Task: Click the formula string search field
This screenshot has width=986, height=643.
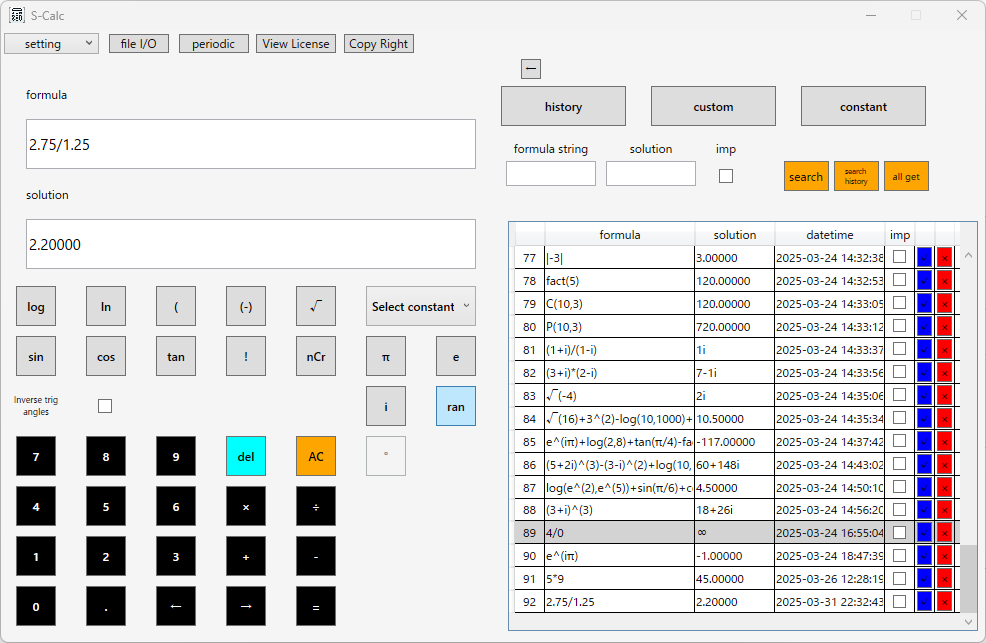Action: tap(550, 173)
